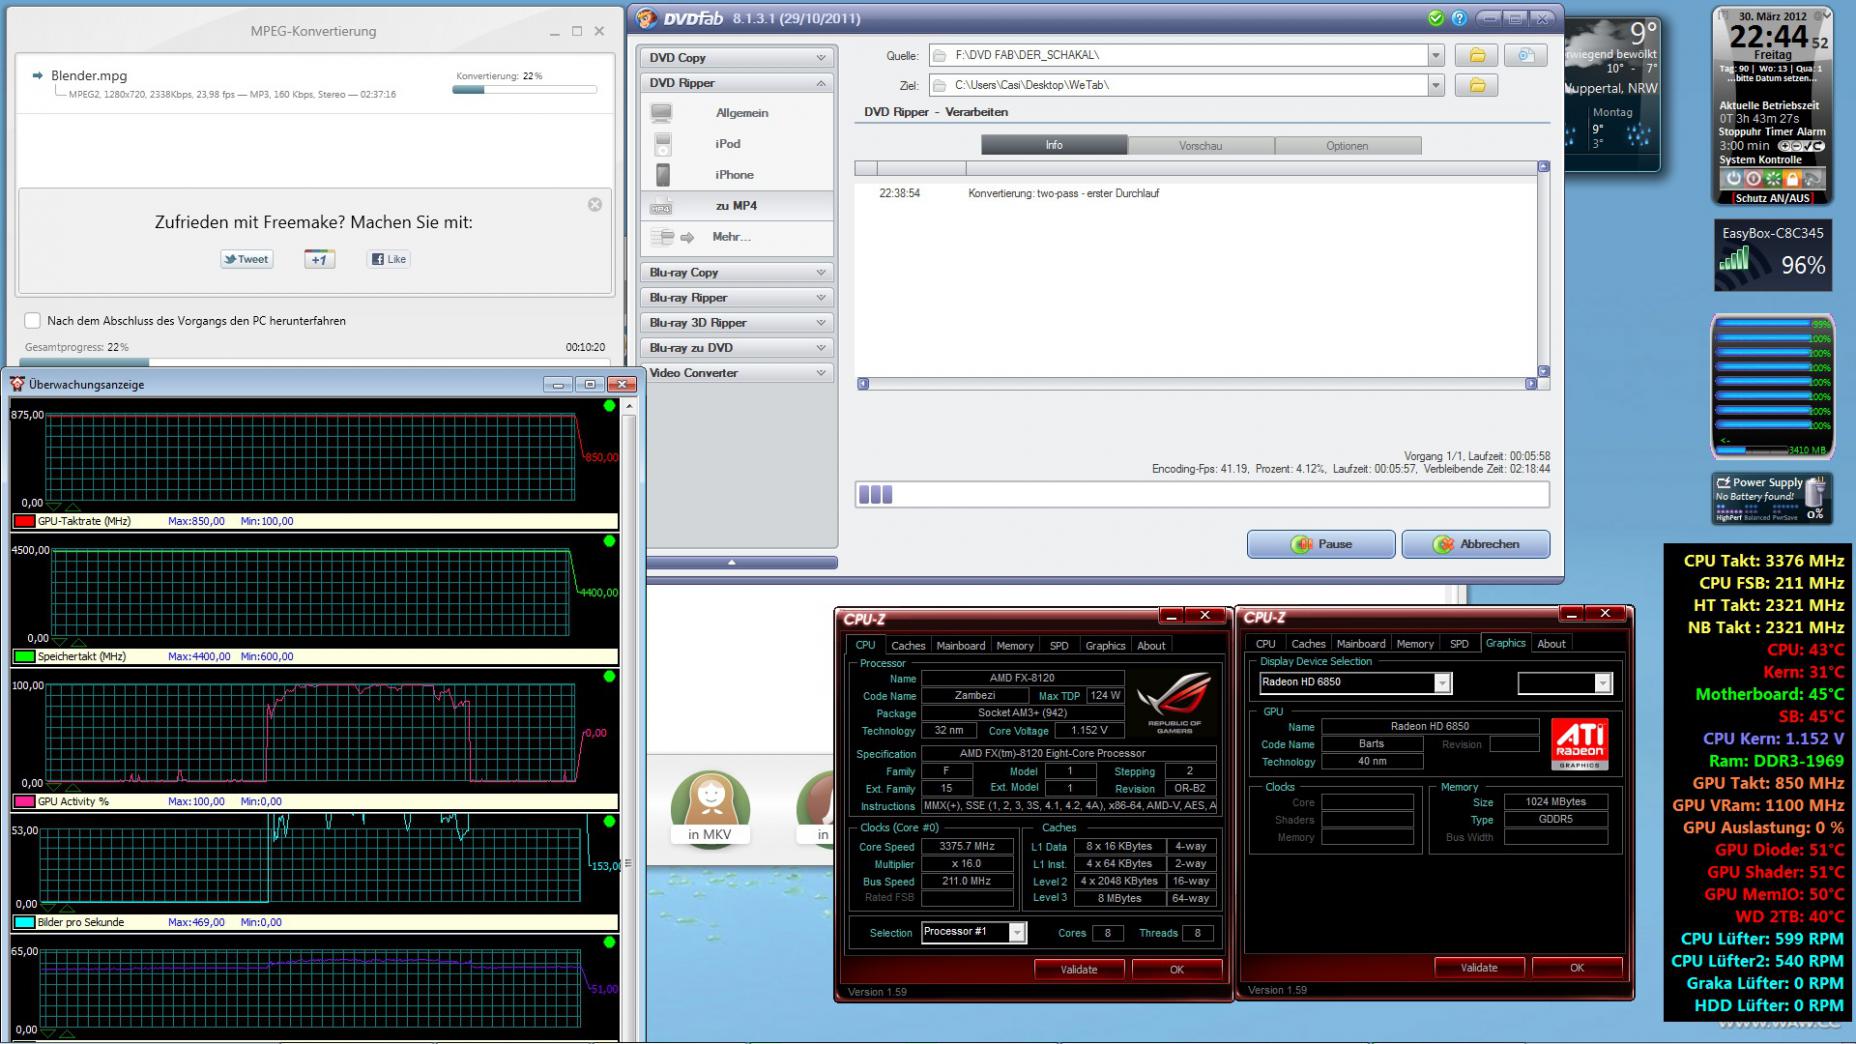Image resolution: width=1856 pixels, height=1044 pixels.
Task: Open the Ziel path dropdown
Action: pos(1436,85)
